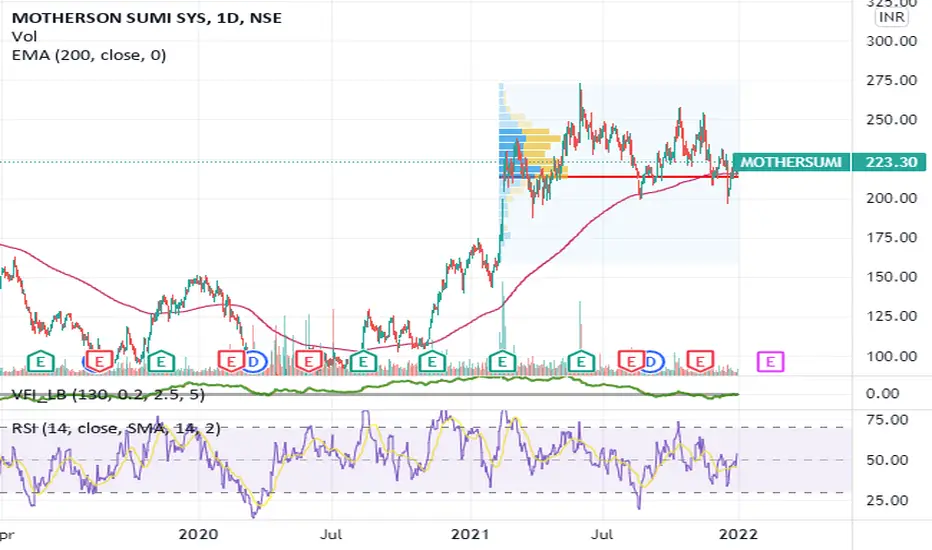Click the 250.00 price axis label
The image size is (932, 550).
pos(891,120)
